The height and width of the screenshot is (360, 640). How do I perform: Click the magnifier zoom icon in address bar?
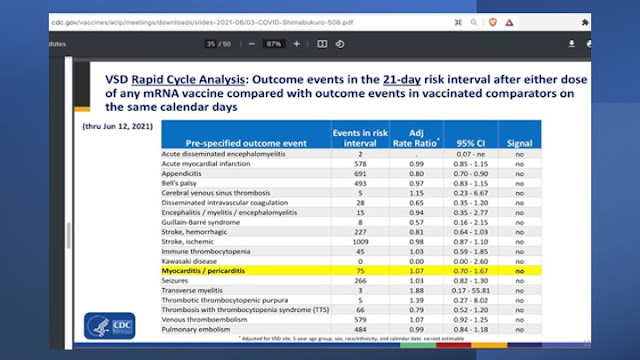tap(473, 22)
